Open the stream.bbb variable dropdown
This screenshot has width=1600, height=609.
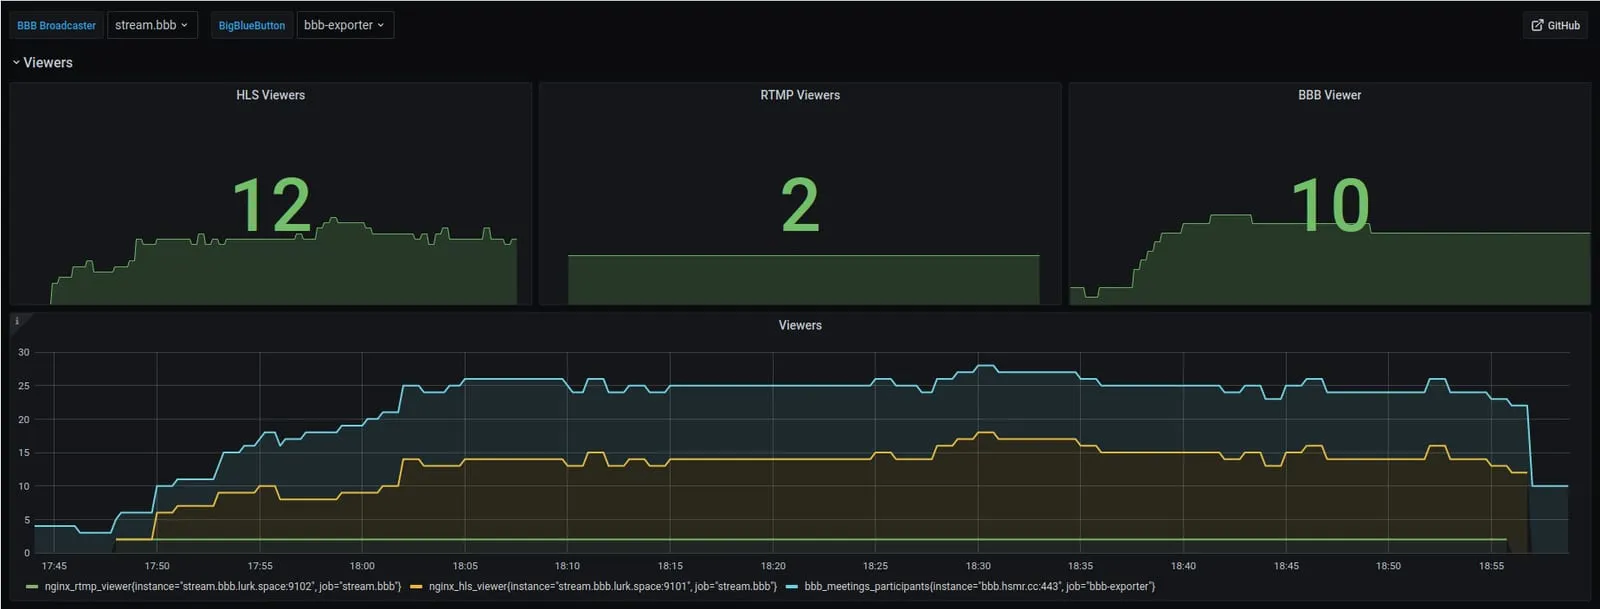[152, 25]
